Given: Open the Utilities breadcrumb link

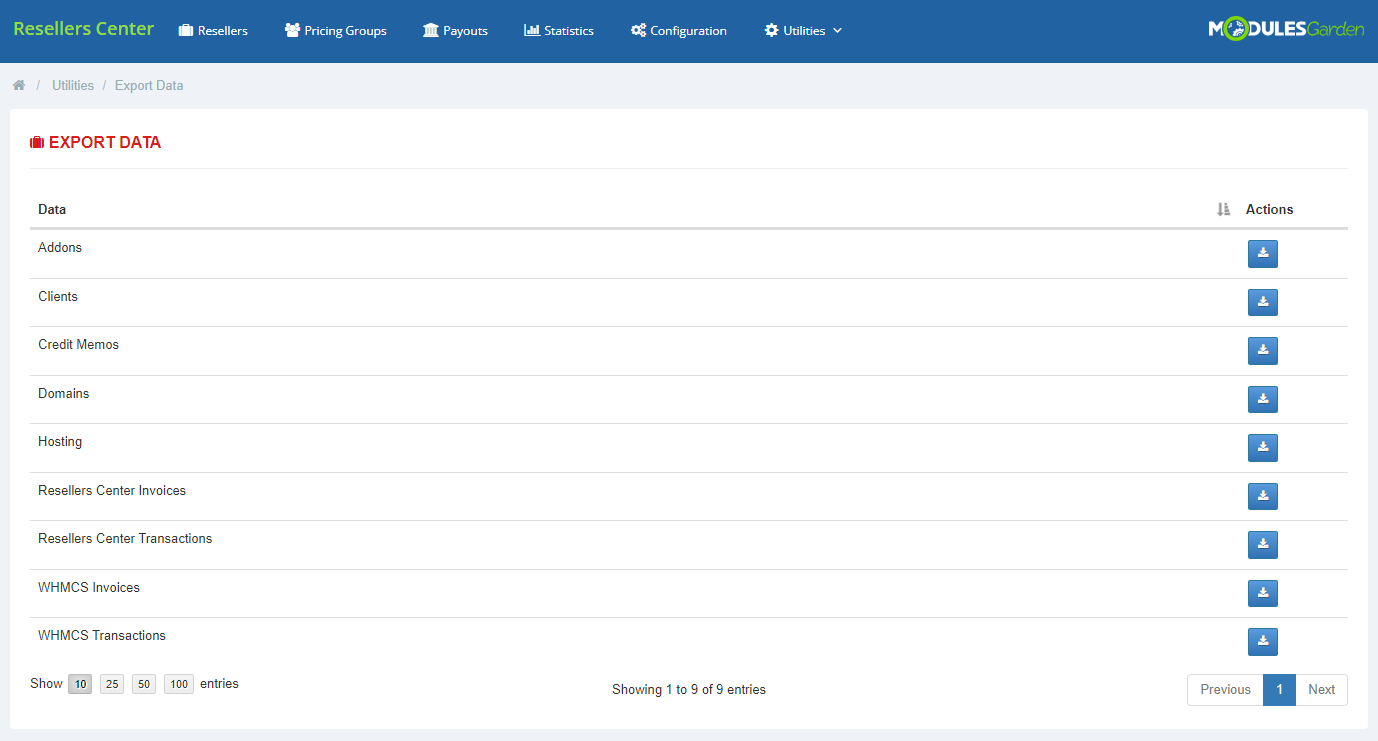Looking at the screenshot, I should 72,85.
